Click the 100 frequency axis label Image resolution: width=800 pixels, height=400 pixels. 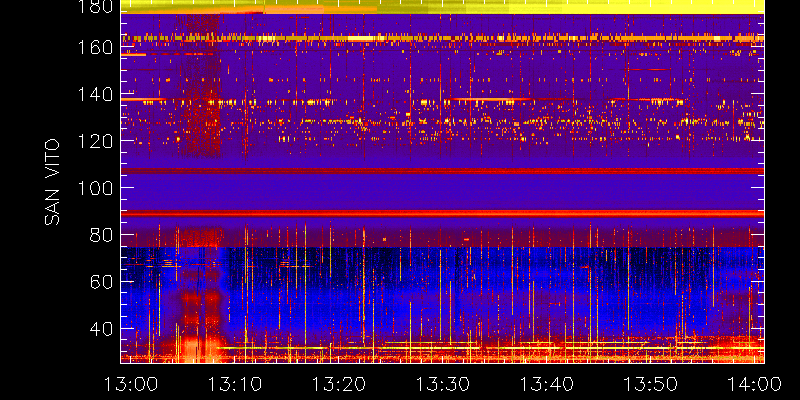coord(95,188)
